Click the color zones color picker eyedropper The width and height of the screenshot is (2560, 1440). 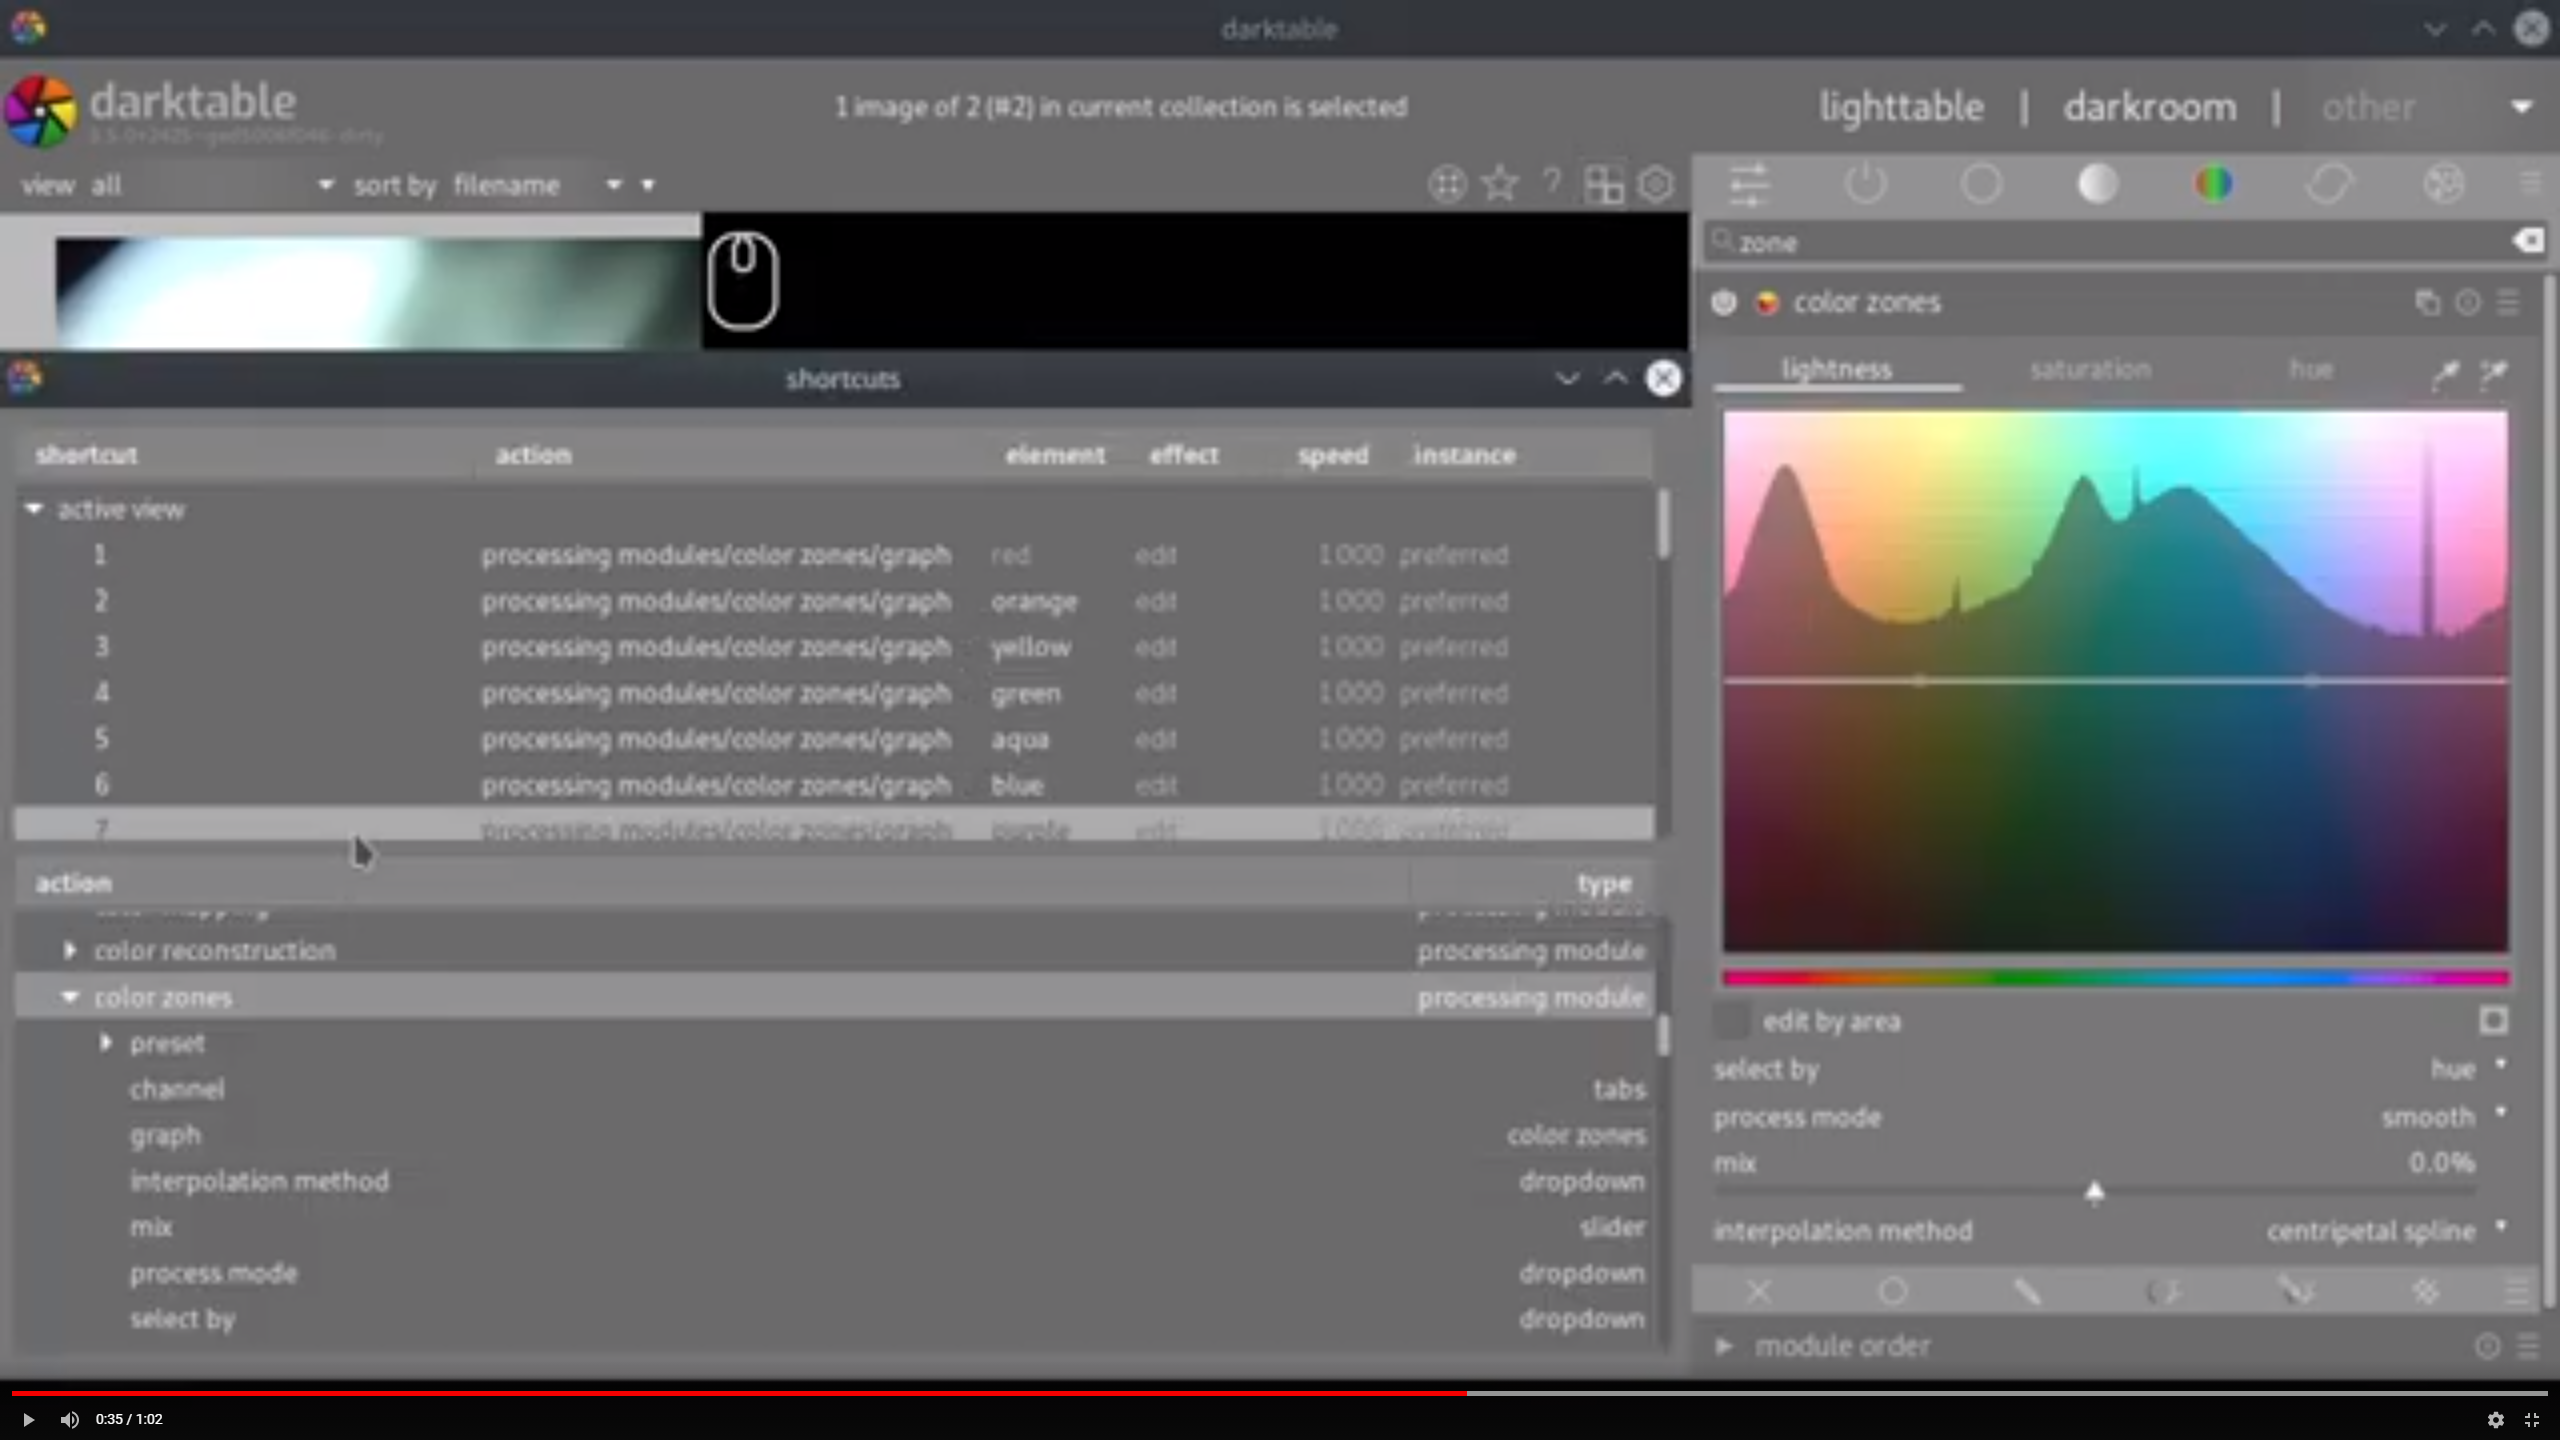2445,373
